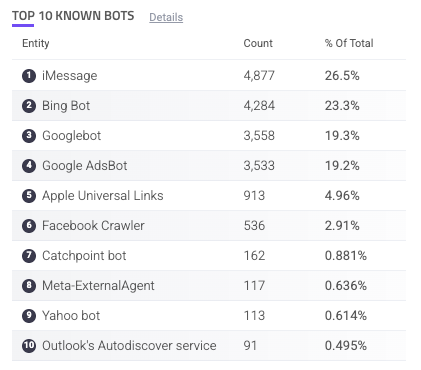The height and width of the screenshot is (370, 421).
Task: Select the Googlebot entity name
Action: [71, 136]
